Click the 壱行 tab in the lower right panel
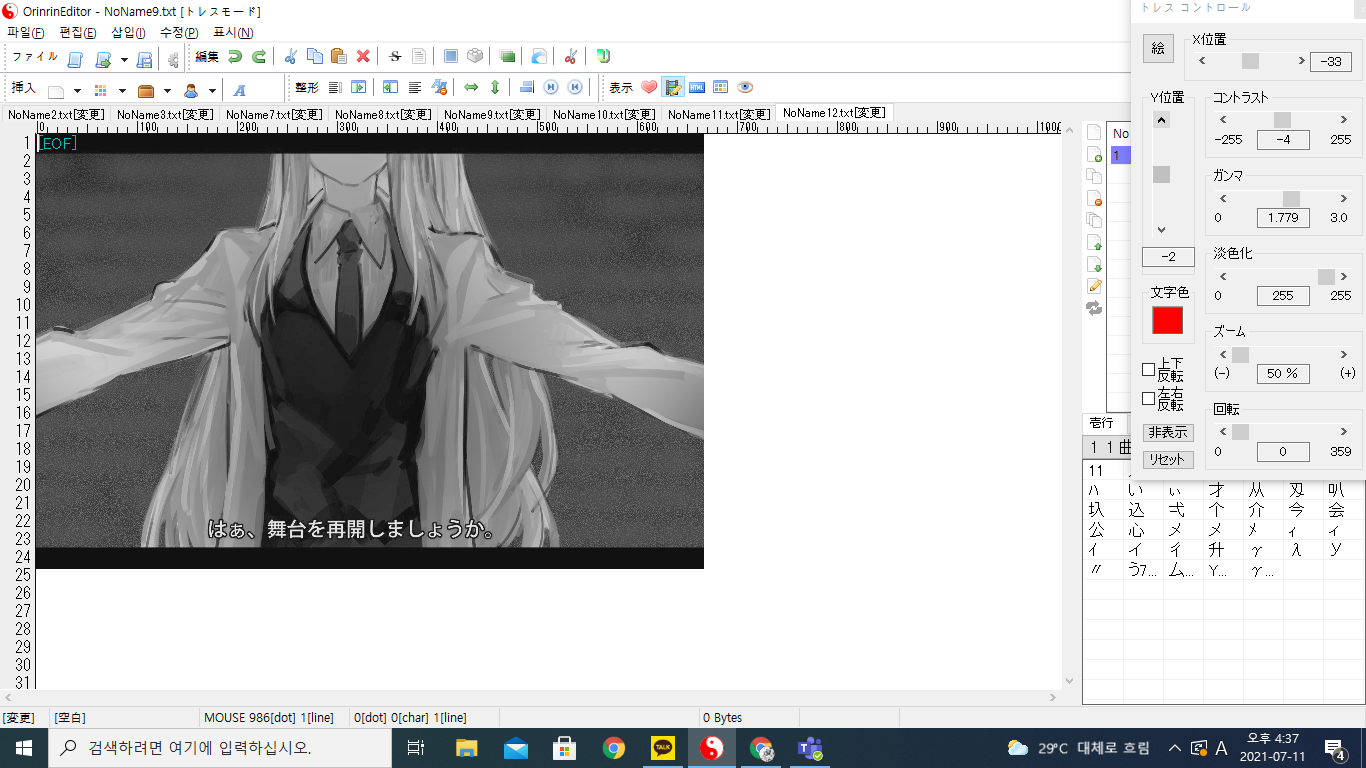The width and height of the screenshot is (1366, 768). [1101, 423]
